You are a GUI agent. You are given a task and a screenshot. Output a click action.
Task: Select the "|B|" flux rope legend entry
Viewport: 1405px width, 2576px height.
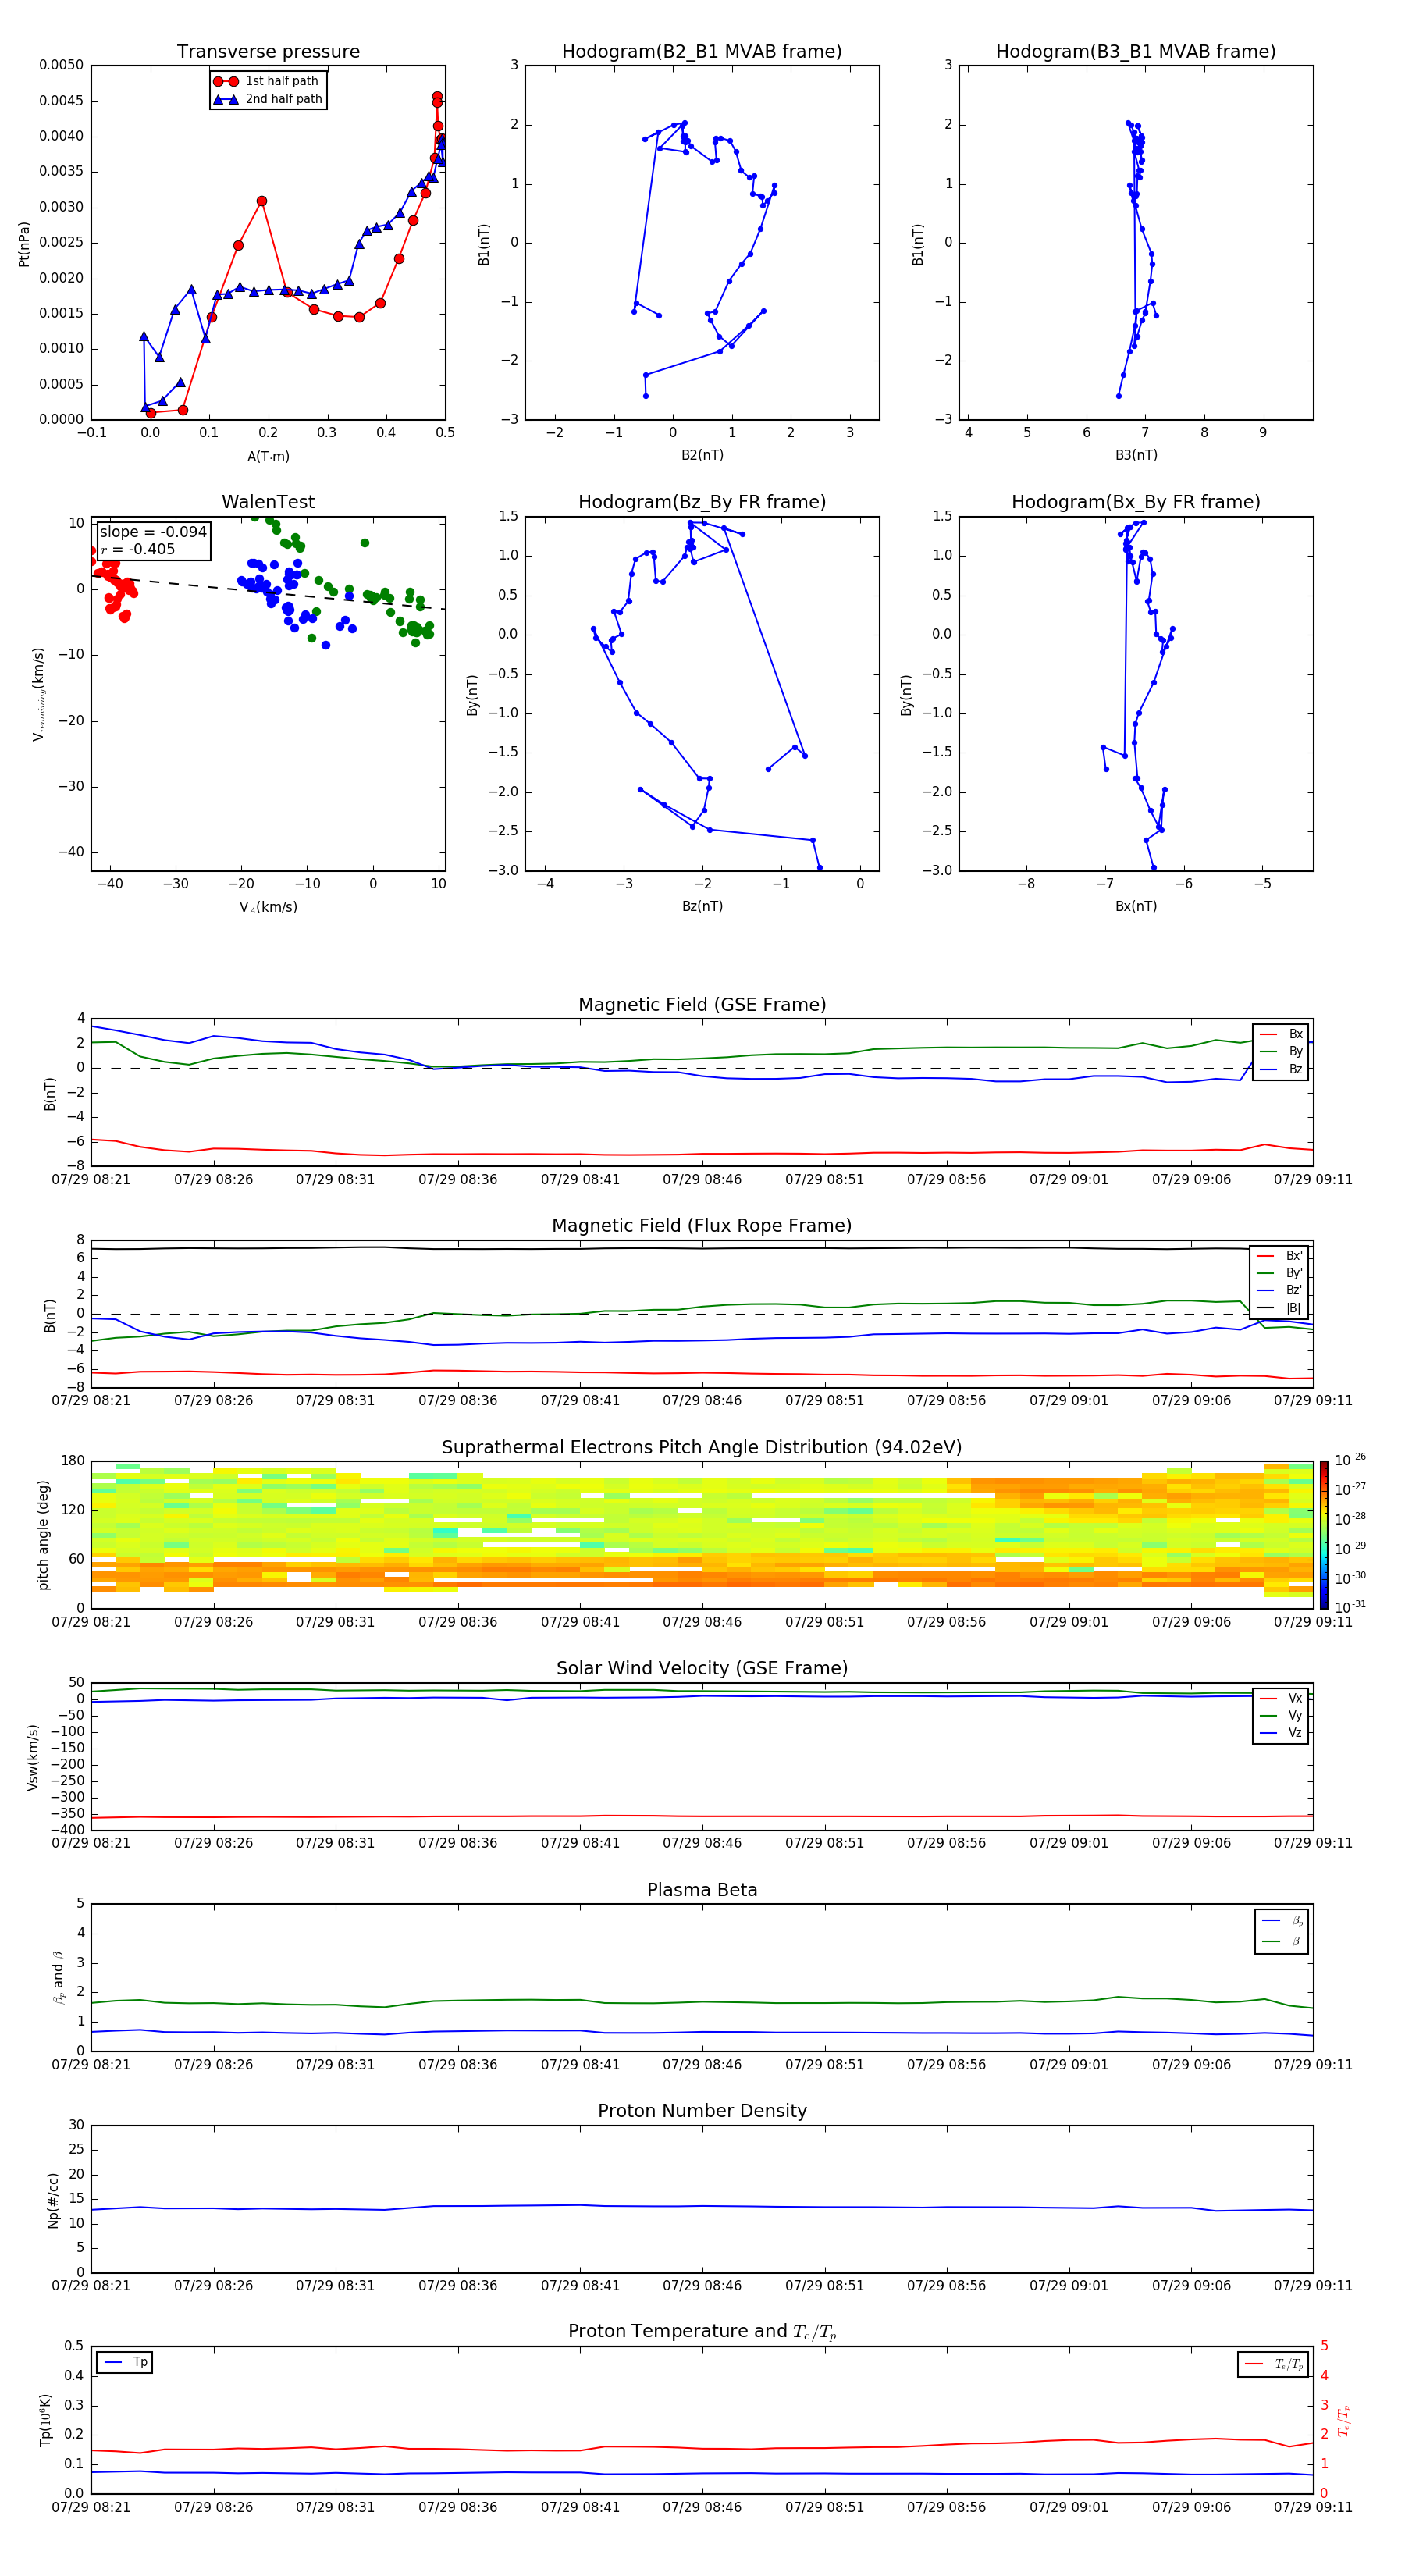(x=1280, y=1308)
